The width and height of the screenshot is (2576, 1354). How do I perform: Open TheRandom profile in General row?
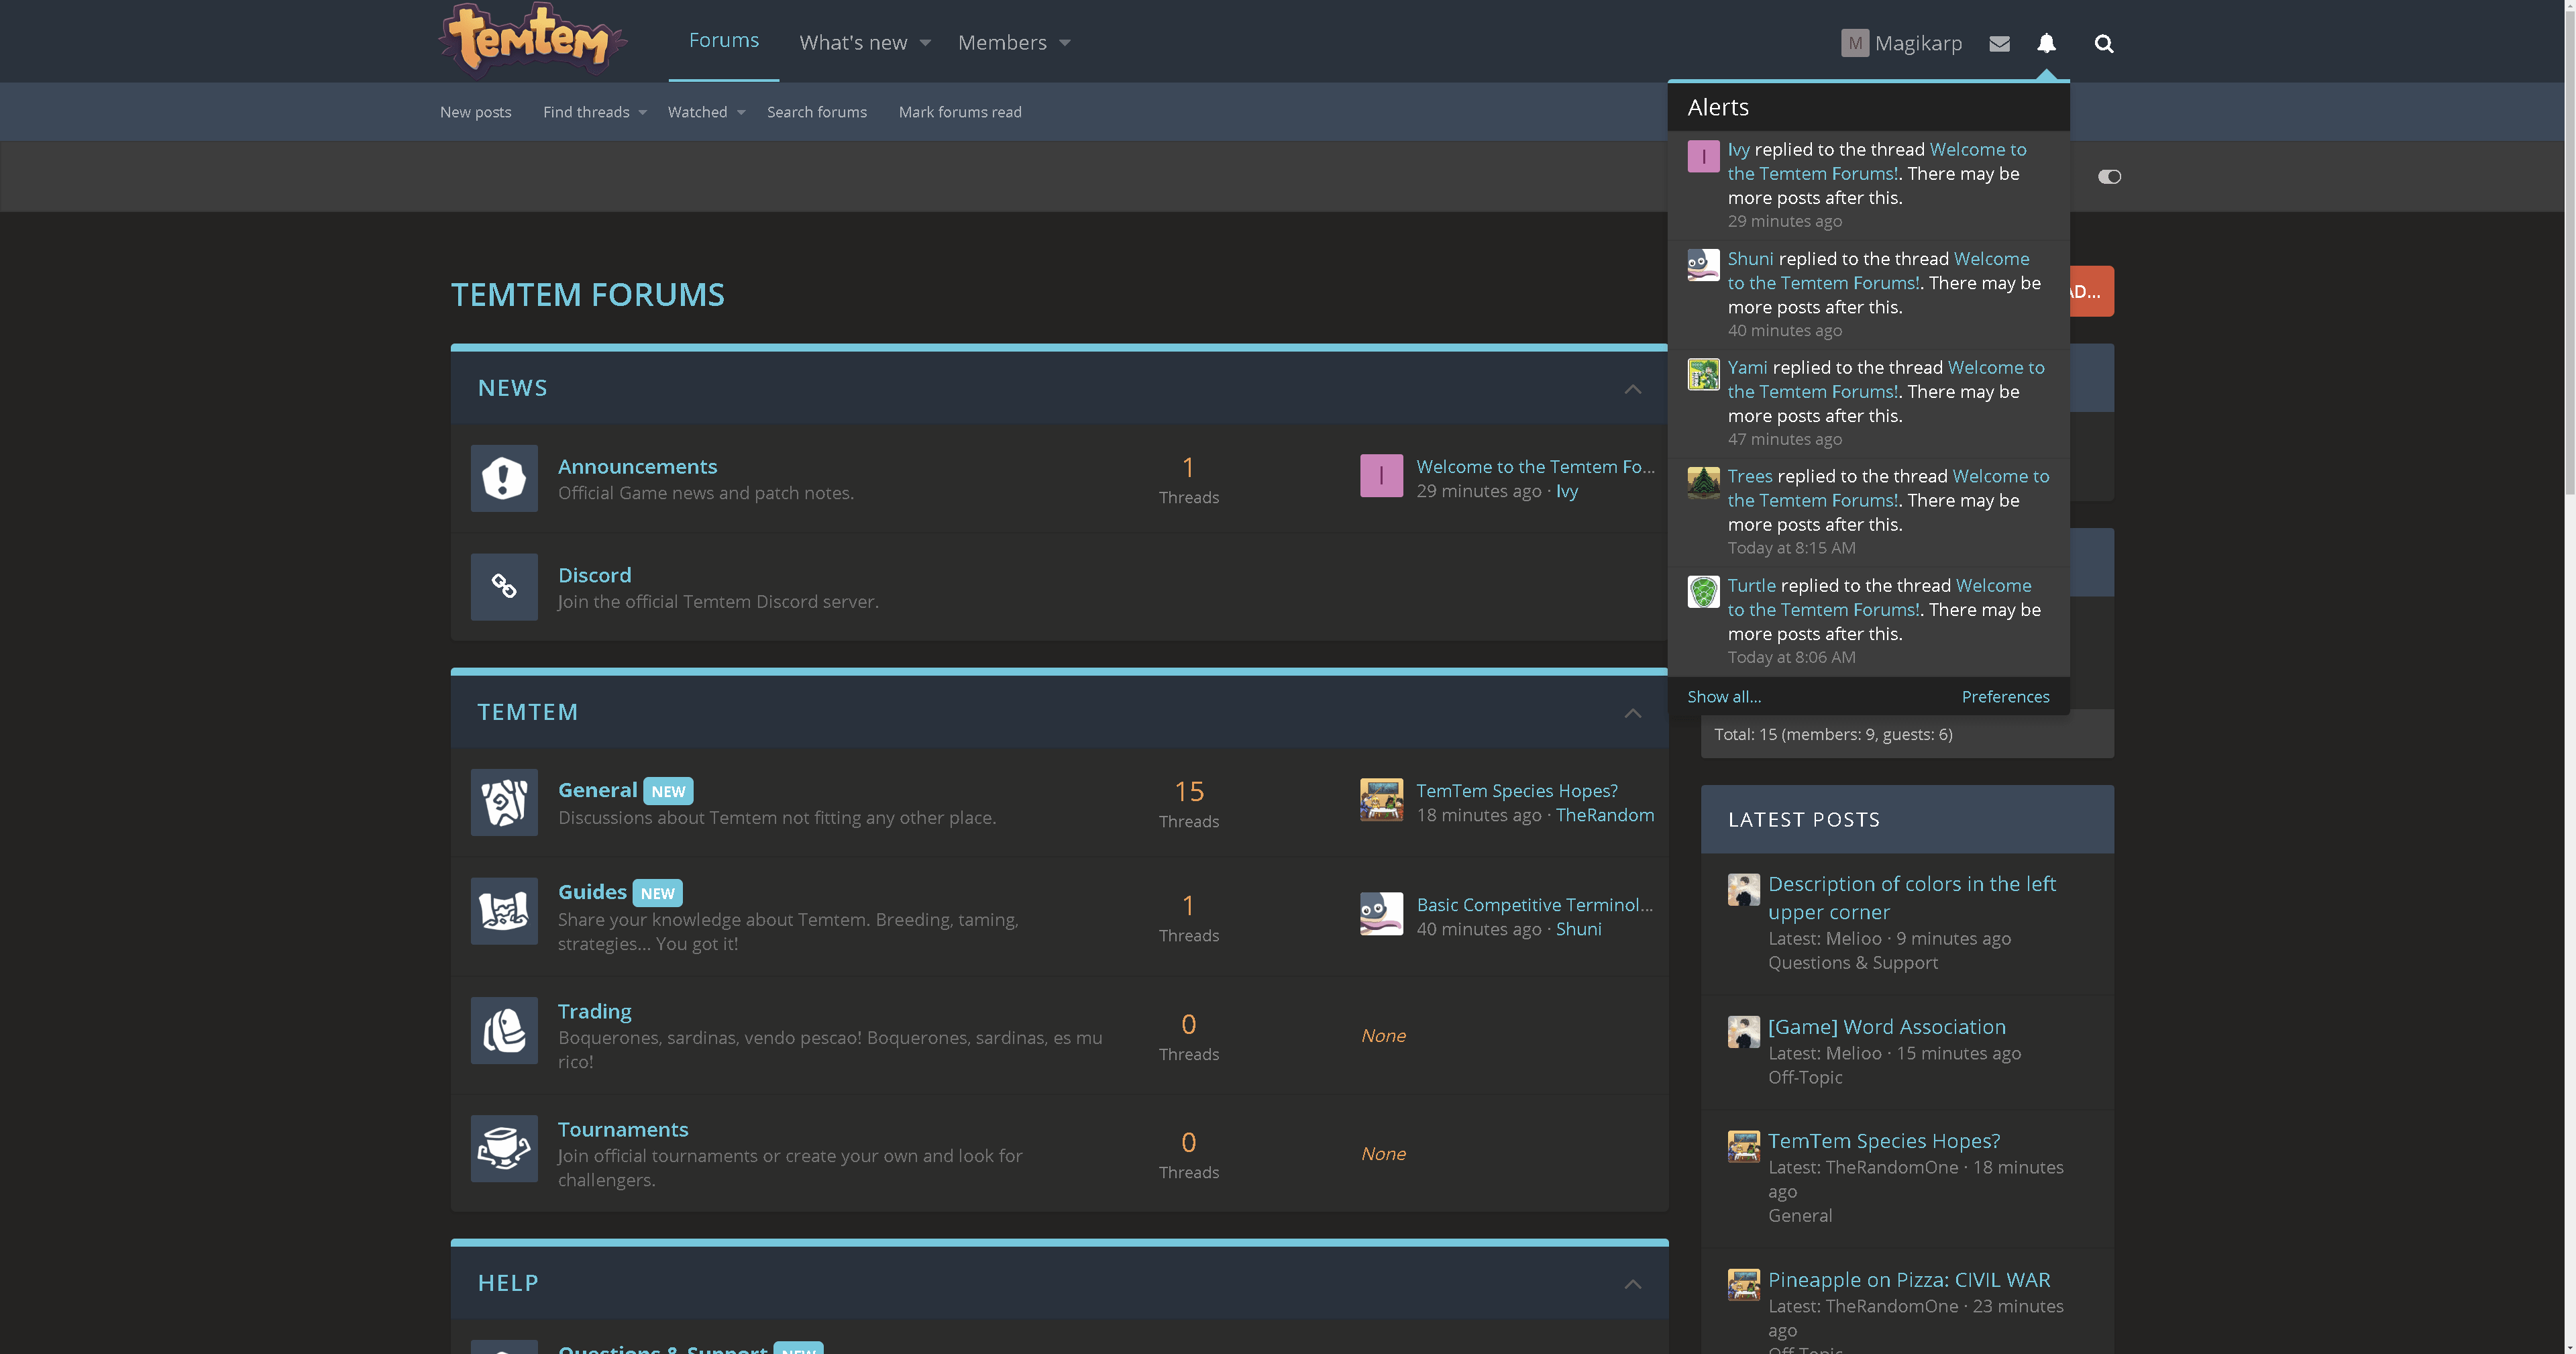[x=1605, y=815]
